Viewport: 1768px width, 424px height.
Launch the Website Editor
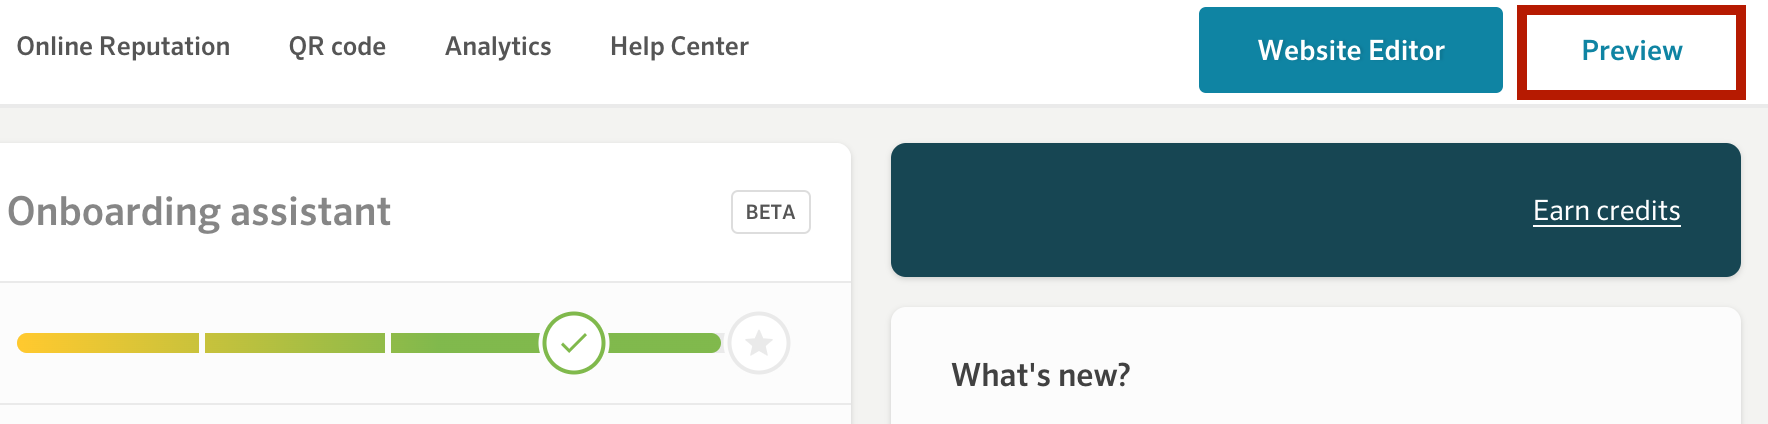coord(1351,50)
